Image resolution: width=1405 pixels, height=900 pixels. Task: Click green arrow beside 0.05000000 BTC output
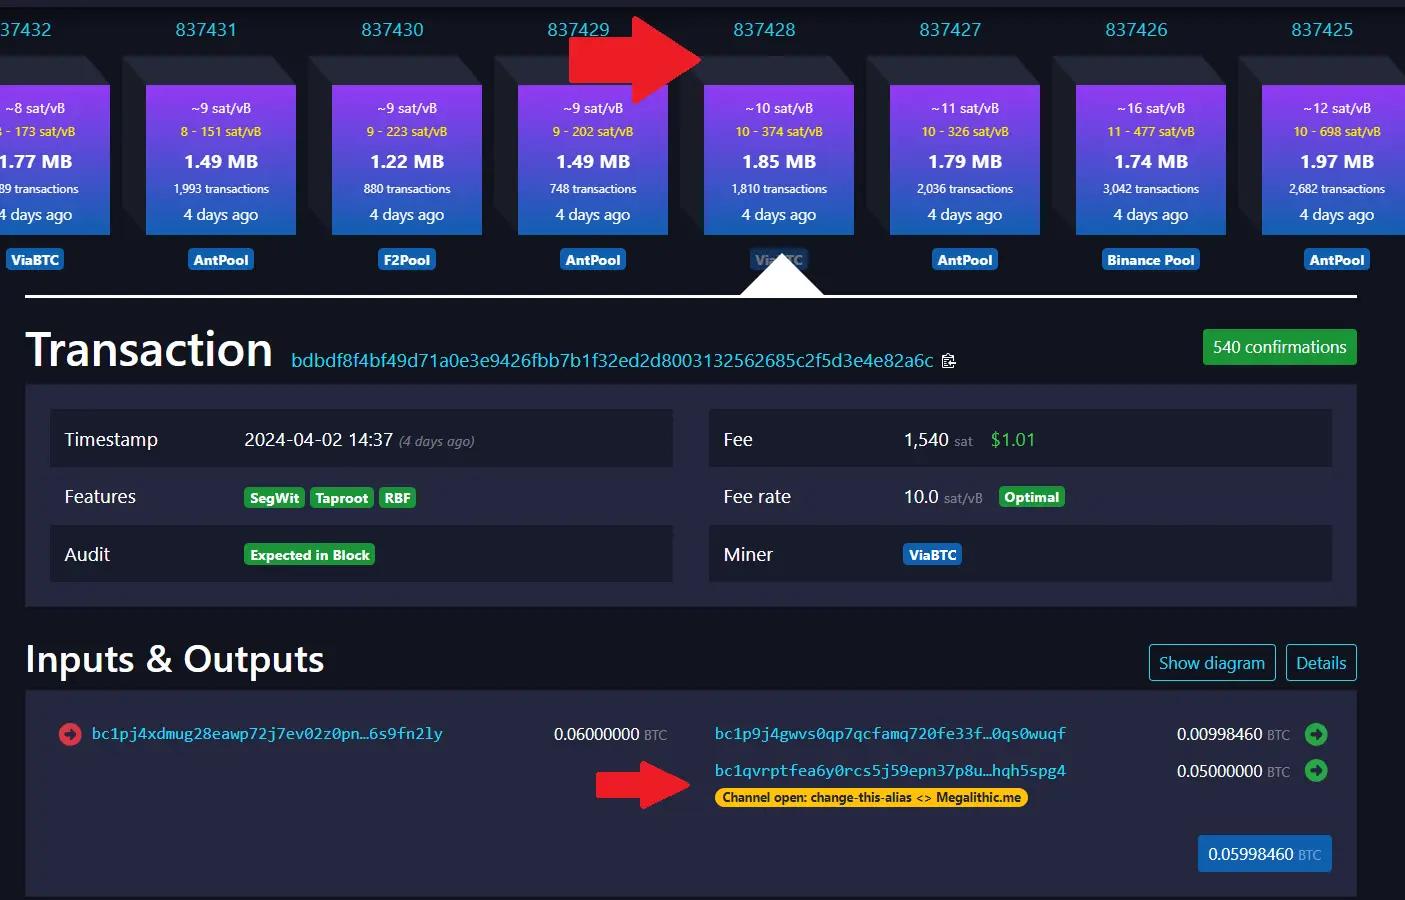(x=1316, y=771)
